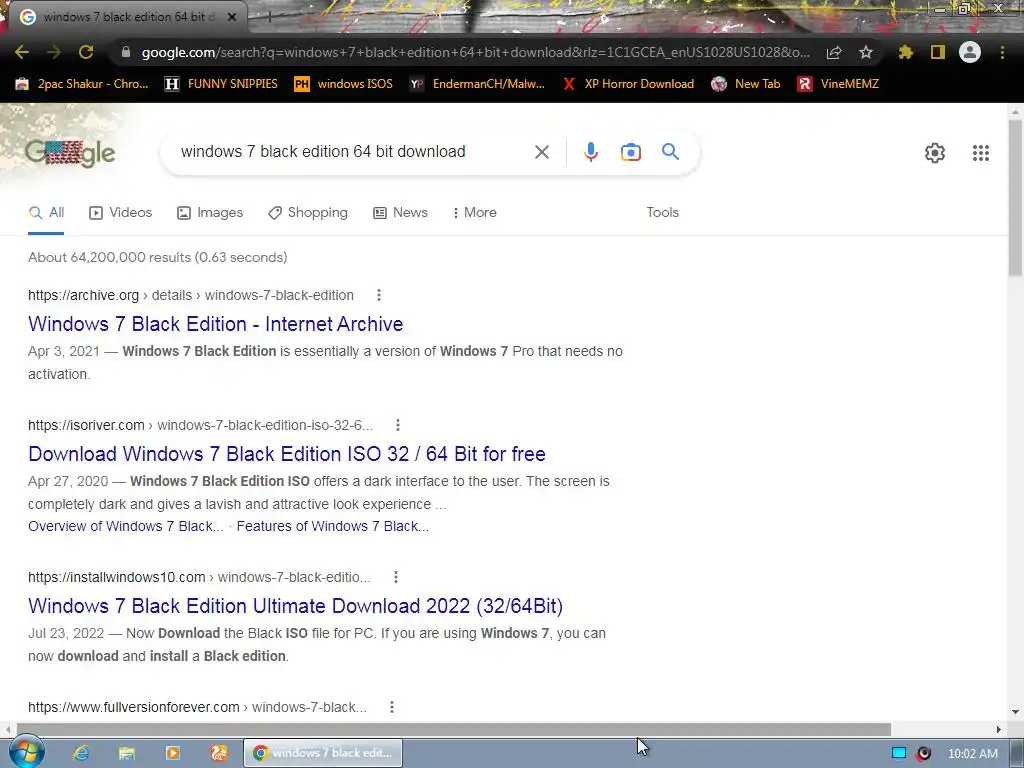Image resolution: width=1024 pixels, height=768 pixels.
Task: Click into the Google search field
Action: pos(353,152)
